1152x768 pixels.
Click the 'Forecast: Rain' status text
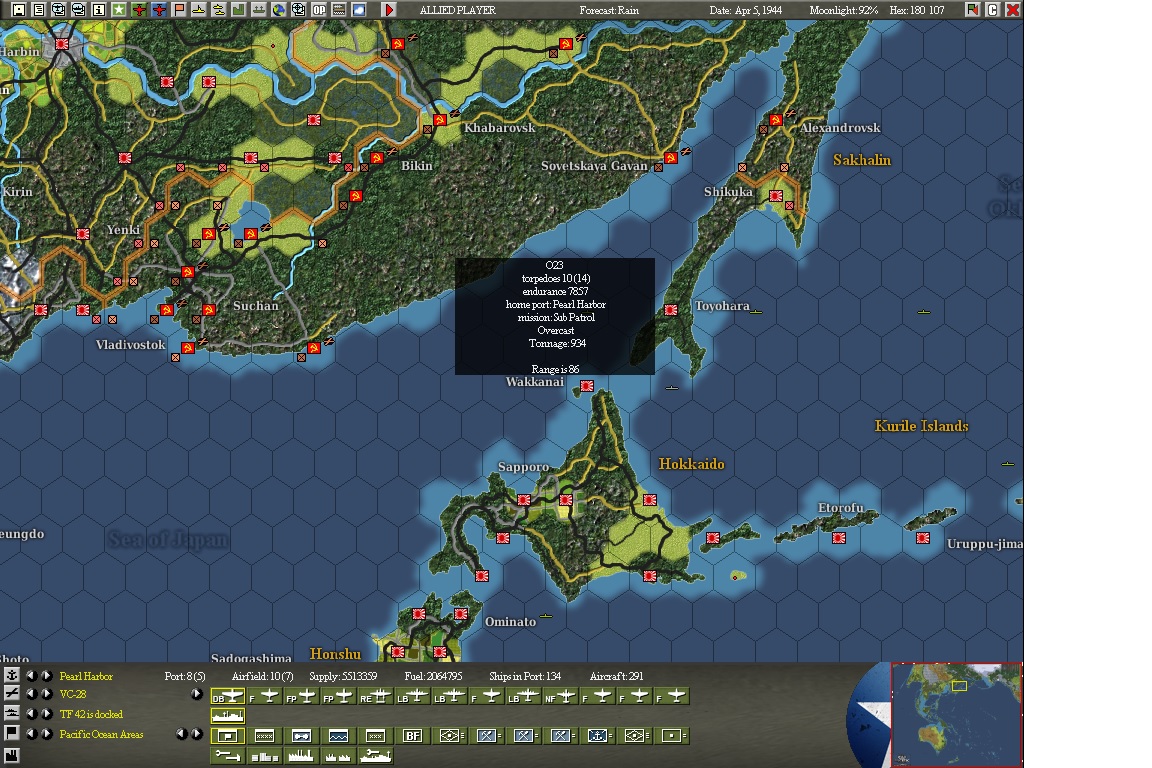[609, 10]
